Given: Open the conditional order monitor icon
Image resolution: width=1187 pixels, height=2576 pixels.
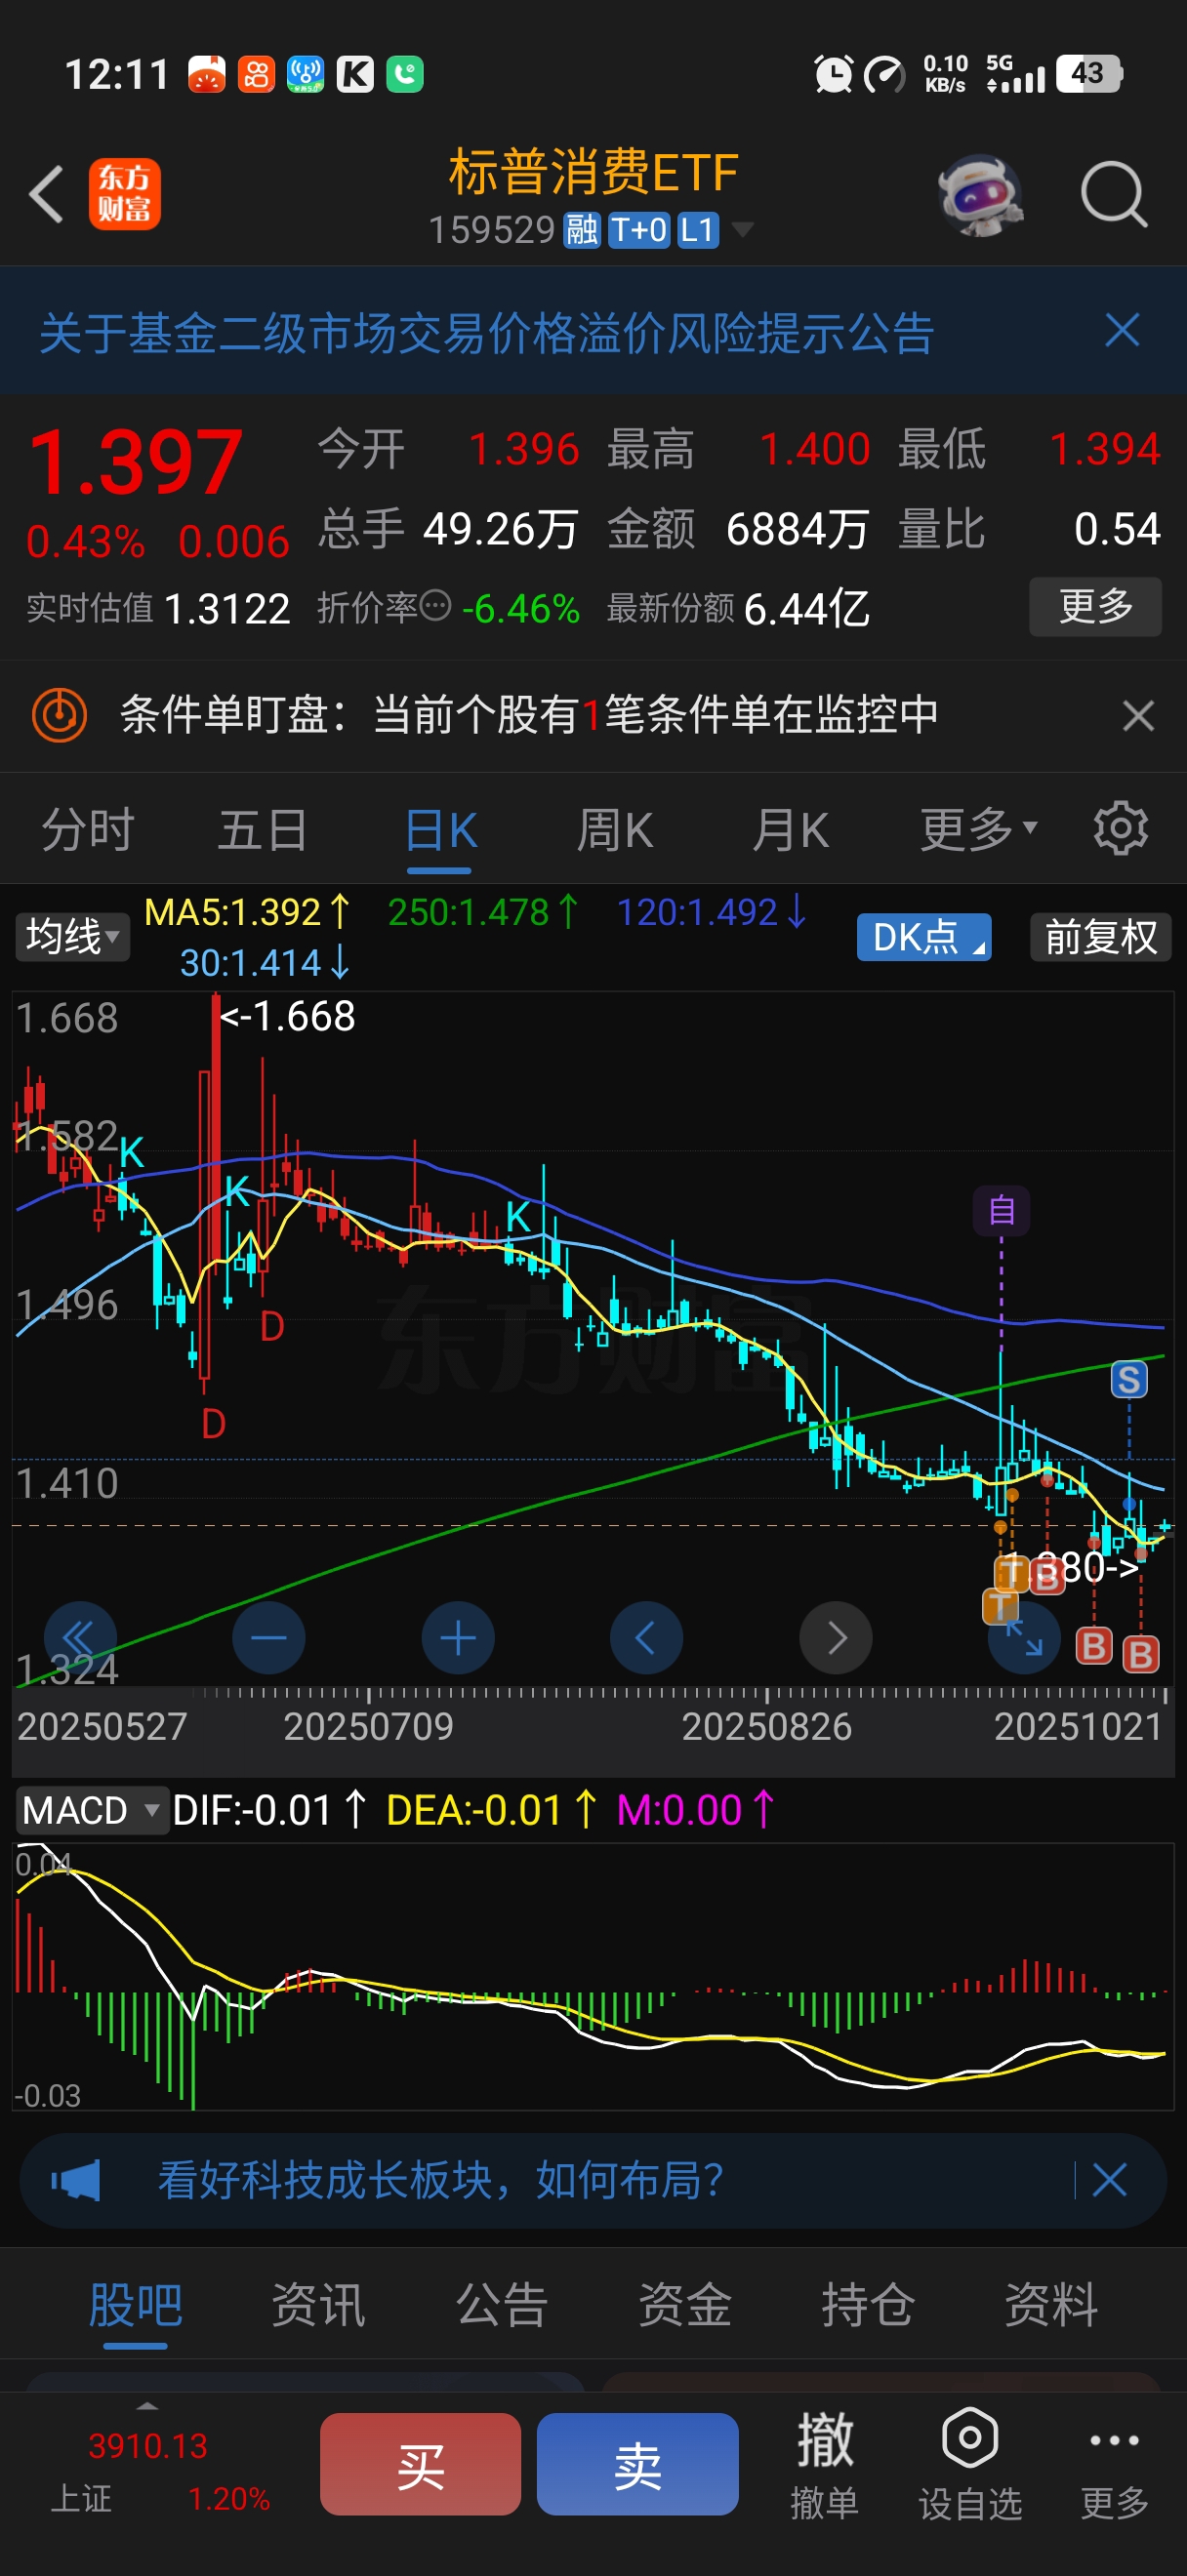Looking at the screenshot, I should pyautogui.click(x=60, y=715).
